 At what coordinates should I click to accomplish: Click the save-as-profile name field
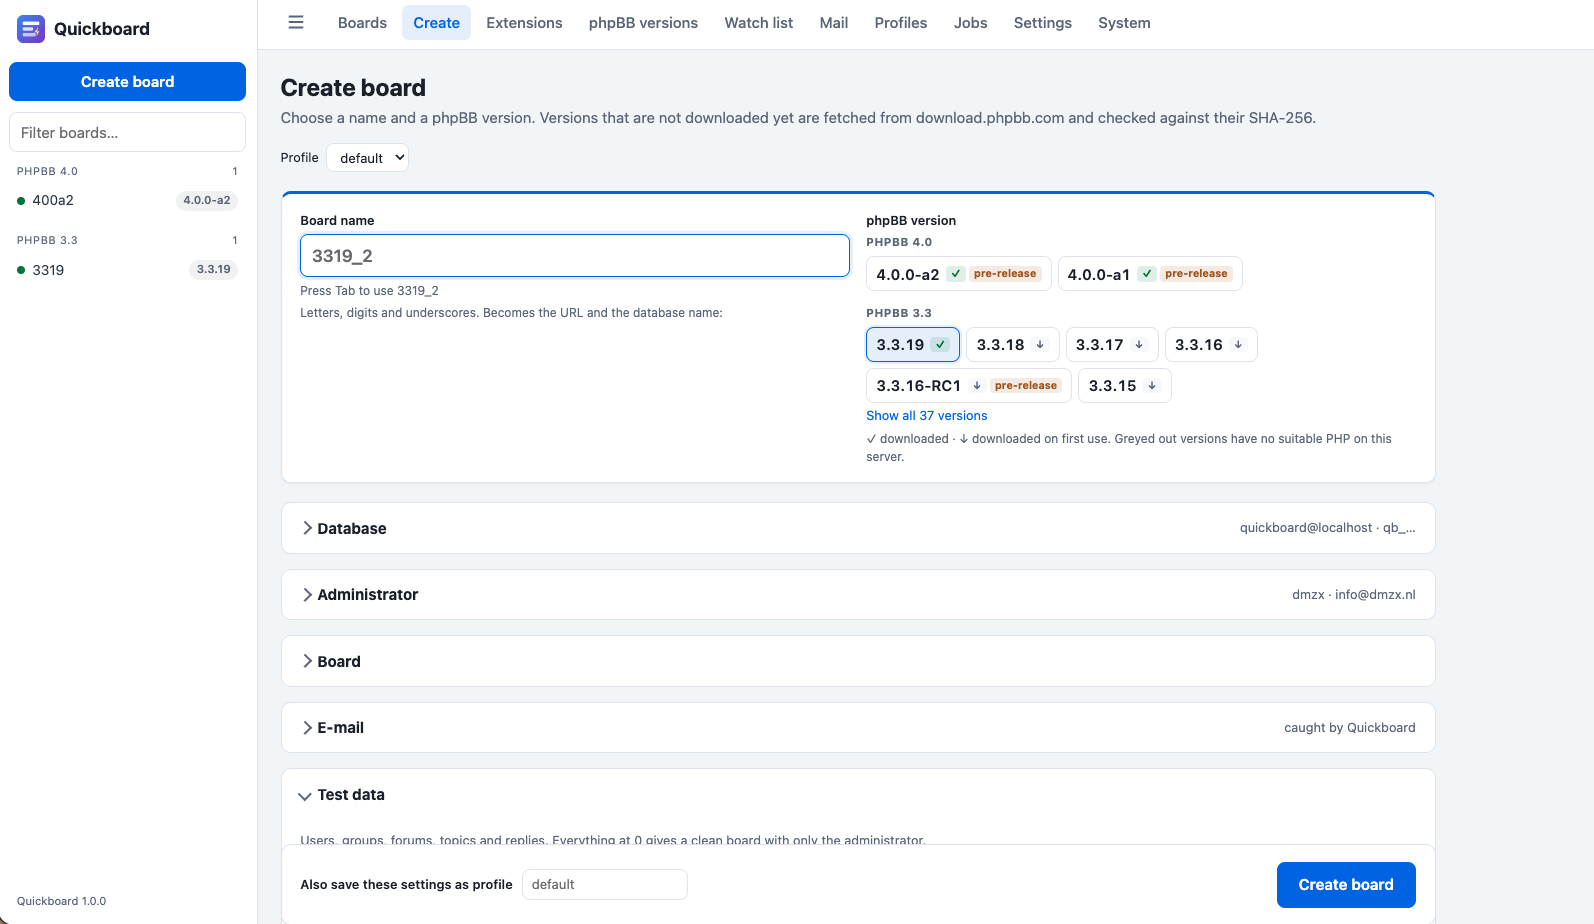pos(605,885)
